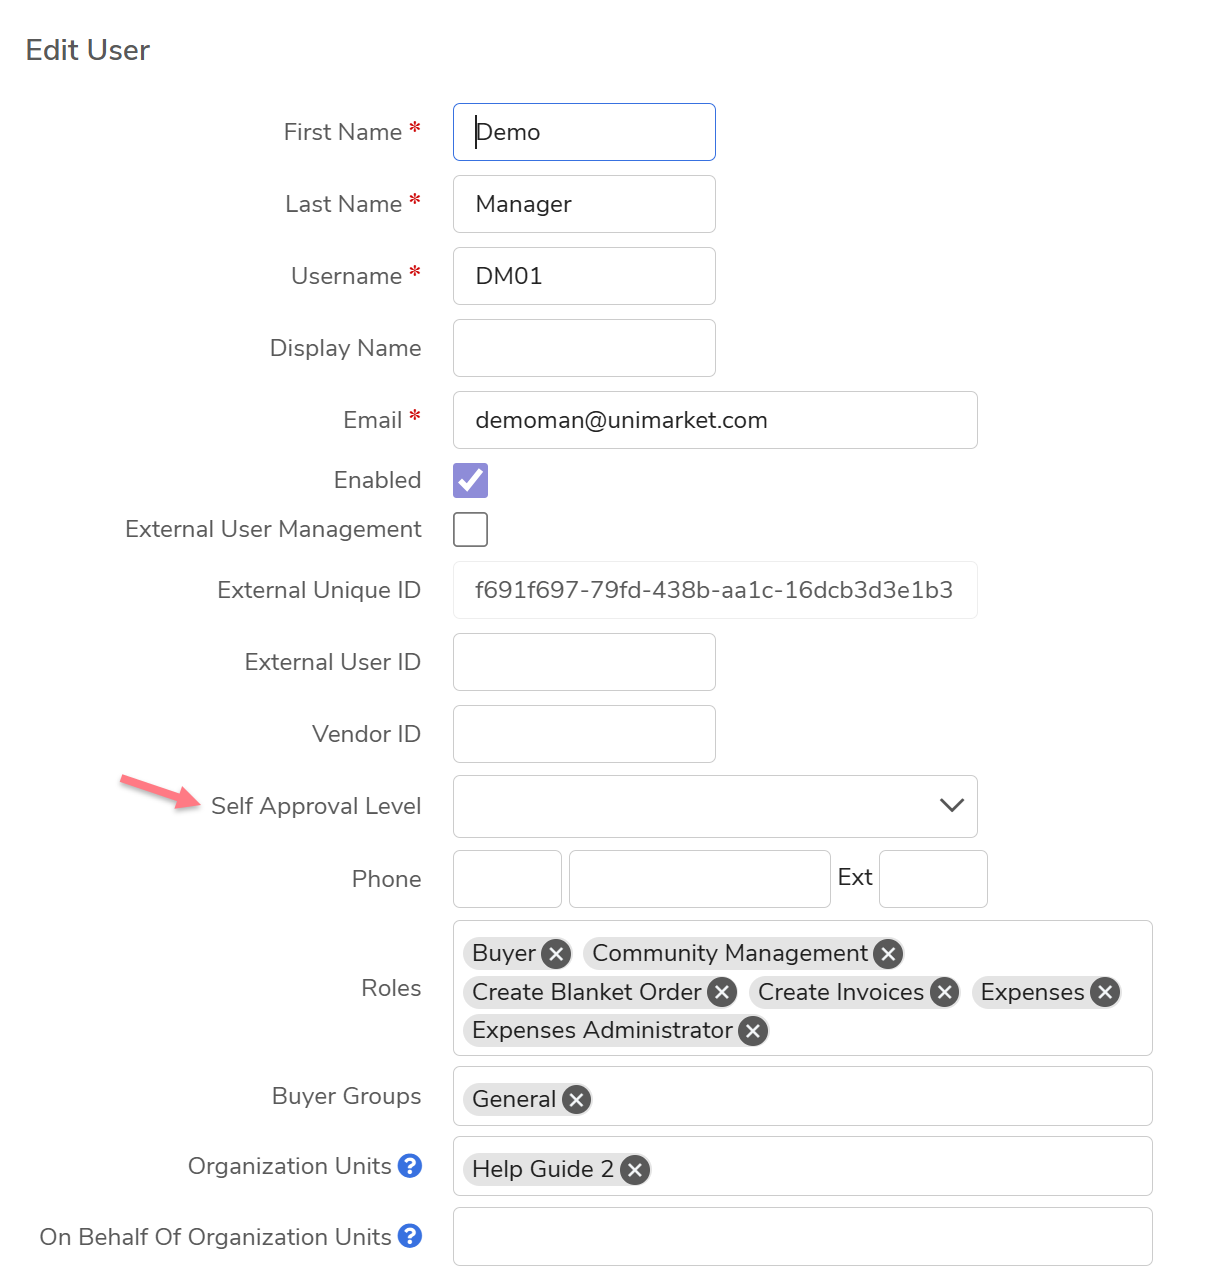Remove the Create Invoices role tag
Viewport: 1205px width, 1287px height.
tap(944, 992)
